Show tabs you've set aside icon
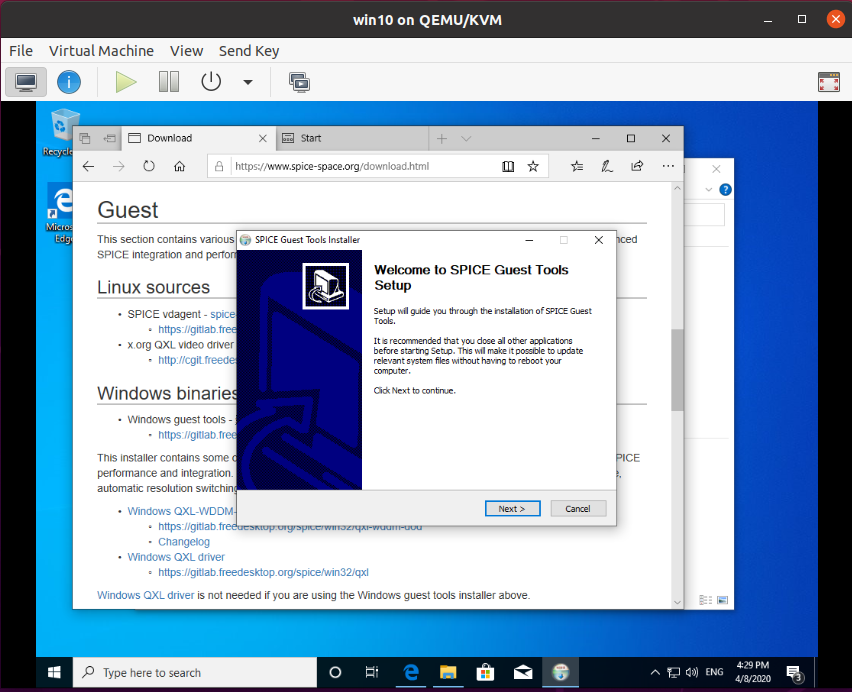Screen dimensions: 852x692 tap(85, 139)
